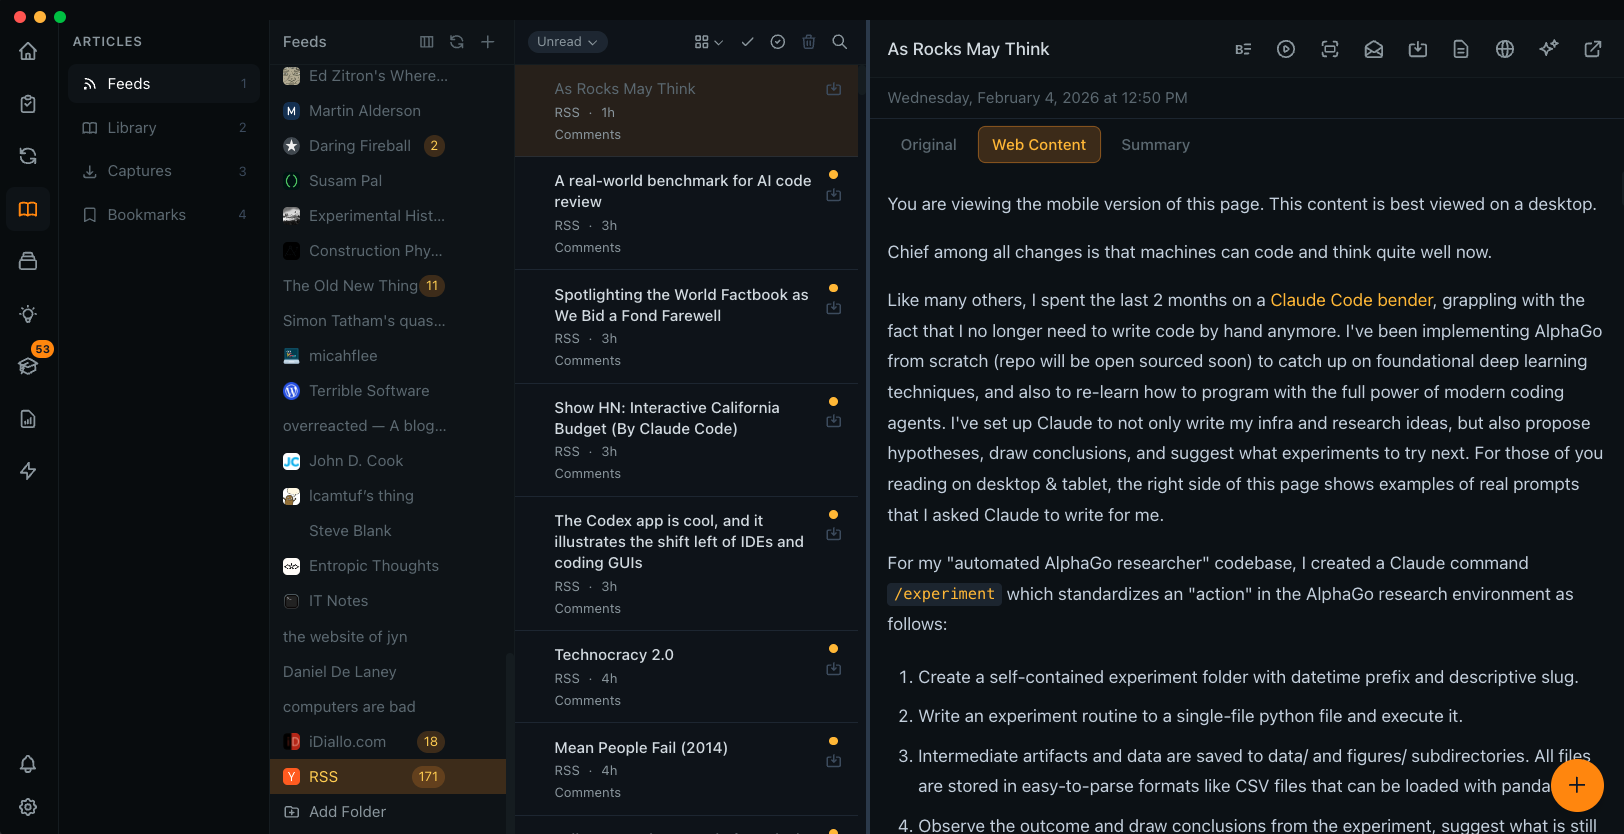This screenshot has height=834, width=1624.
Task: Select the Daring Fireball feed
Action: (x=388, y=146)
